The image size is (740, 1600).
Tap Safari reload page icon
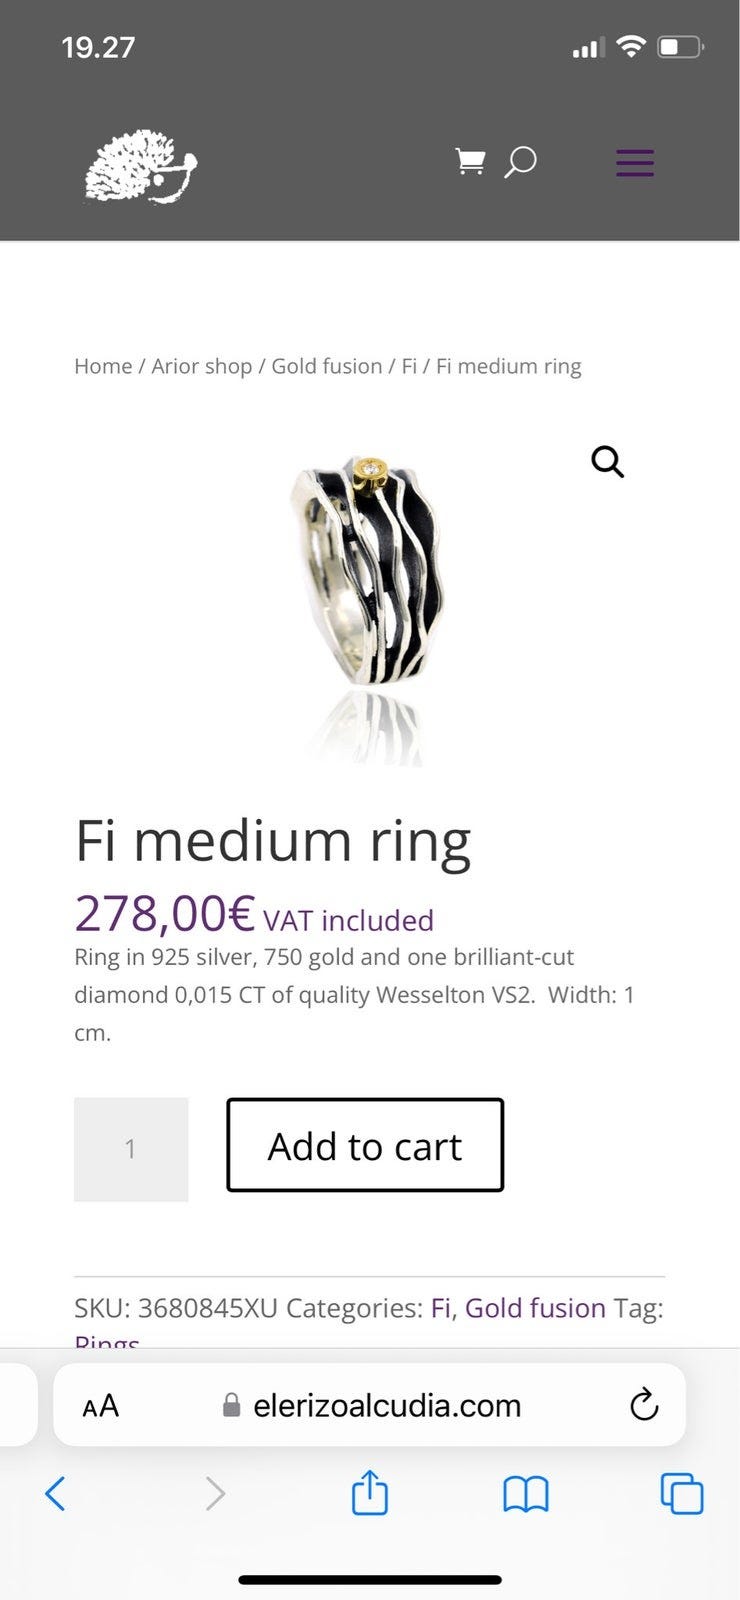[644, 1405]
